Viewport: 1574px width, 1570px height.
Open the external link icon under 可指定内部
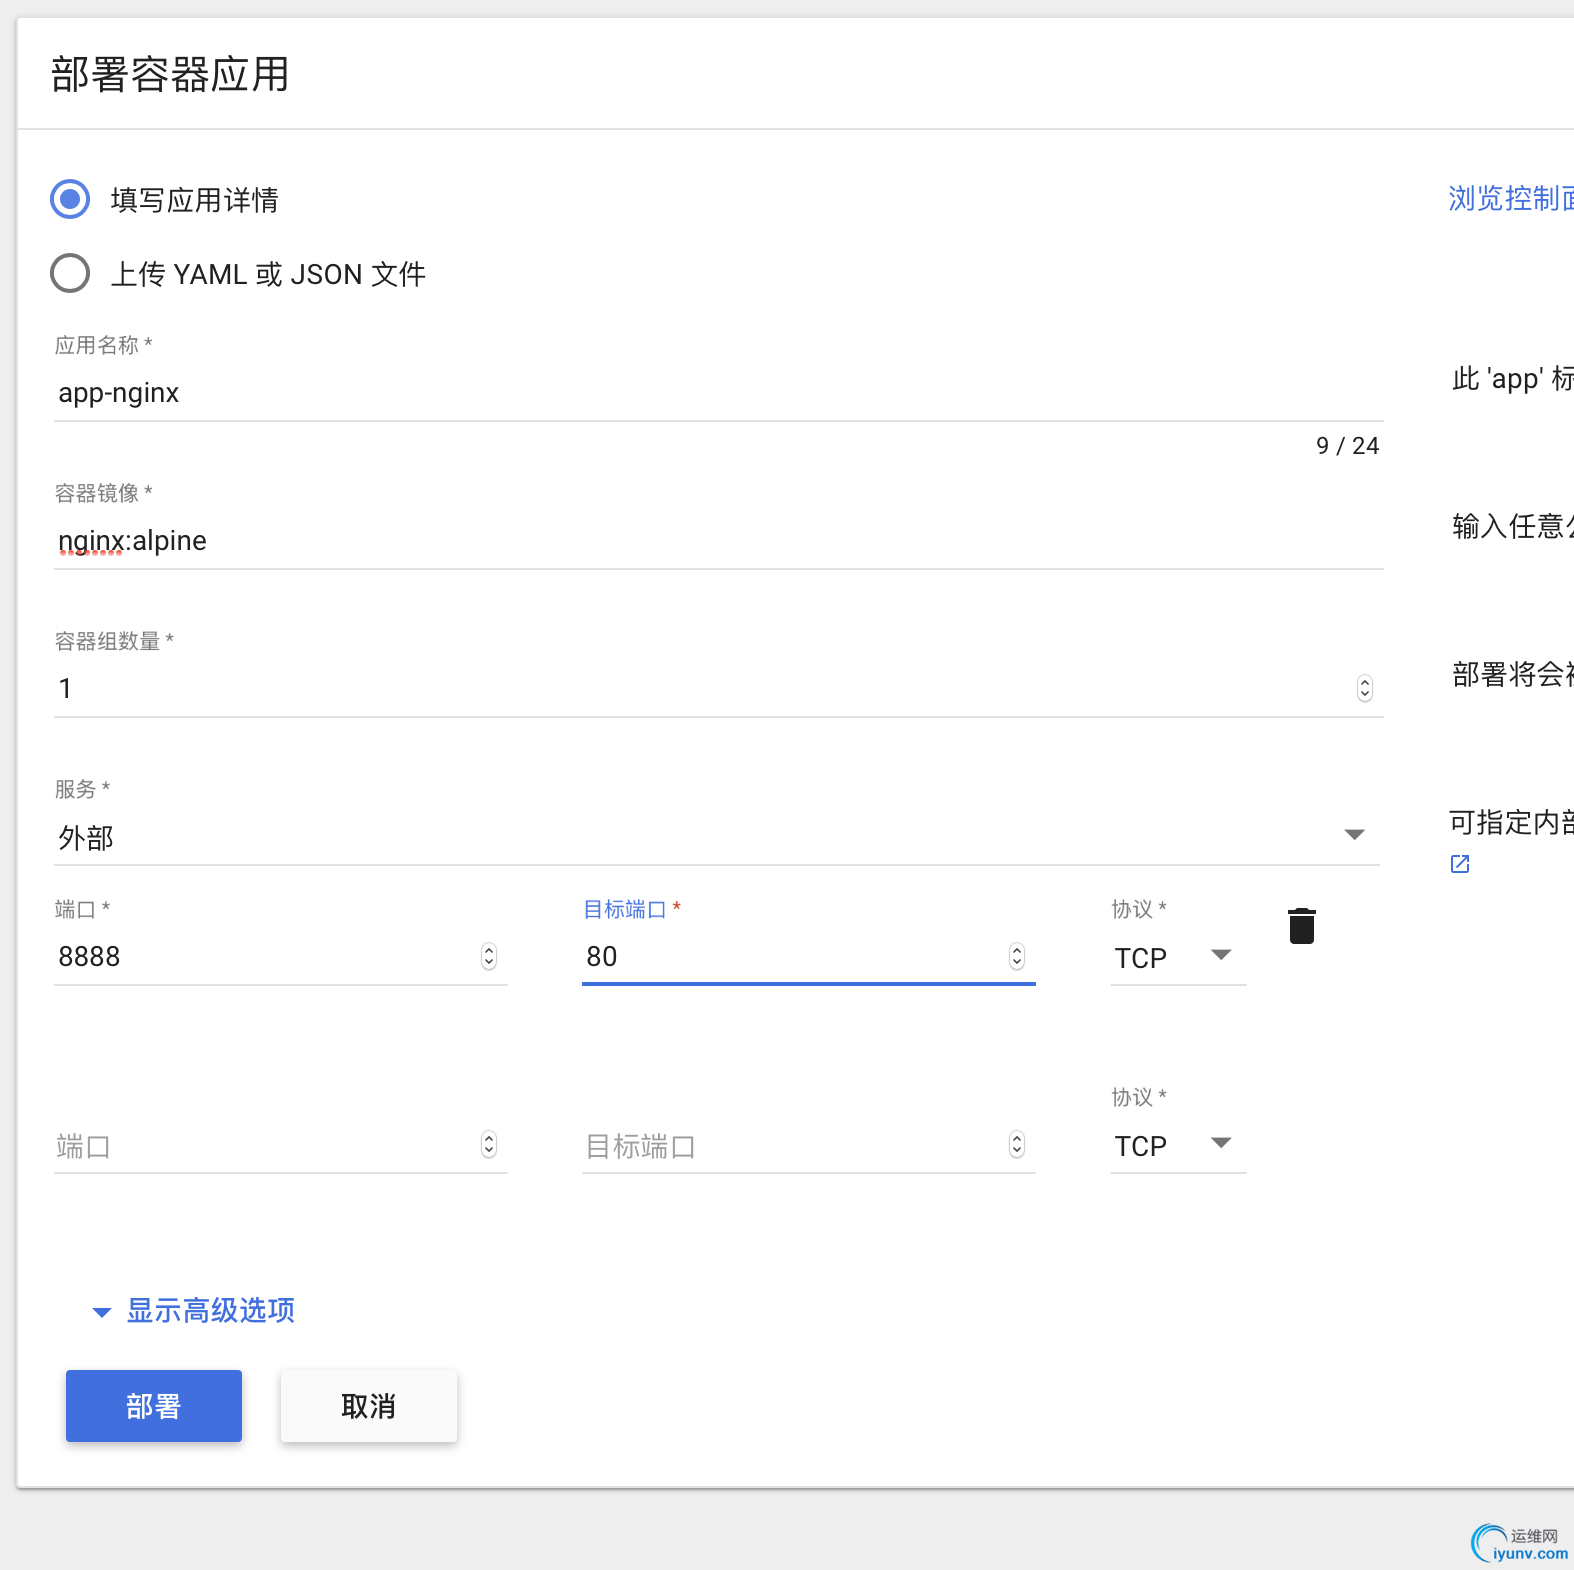pos(1460,864)
